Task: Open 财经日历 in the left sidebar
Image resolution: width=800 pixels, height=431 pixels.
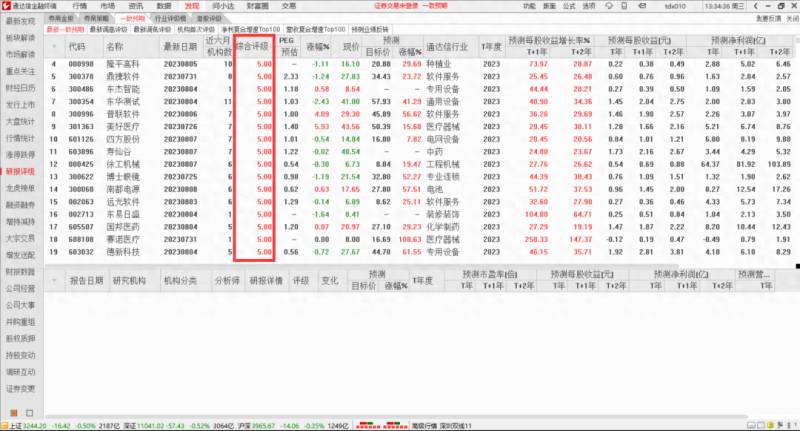Action: coord(20,88)
